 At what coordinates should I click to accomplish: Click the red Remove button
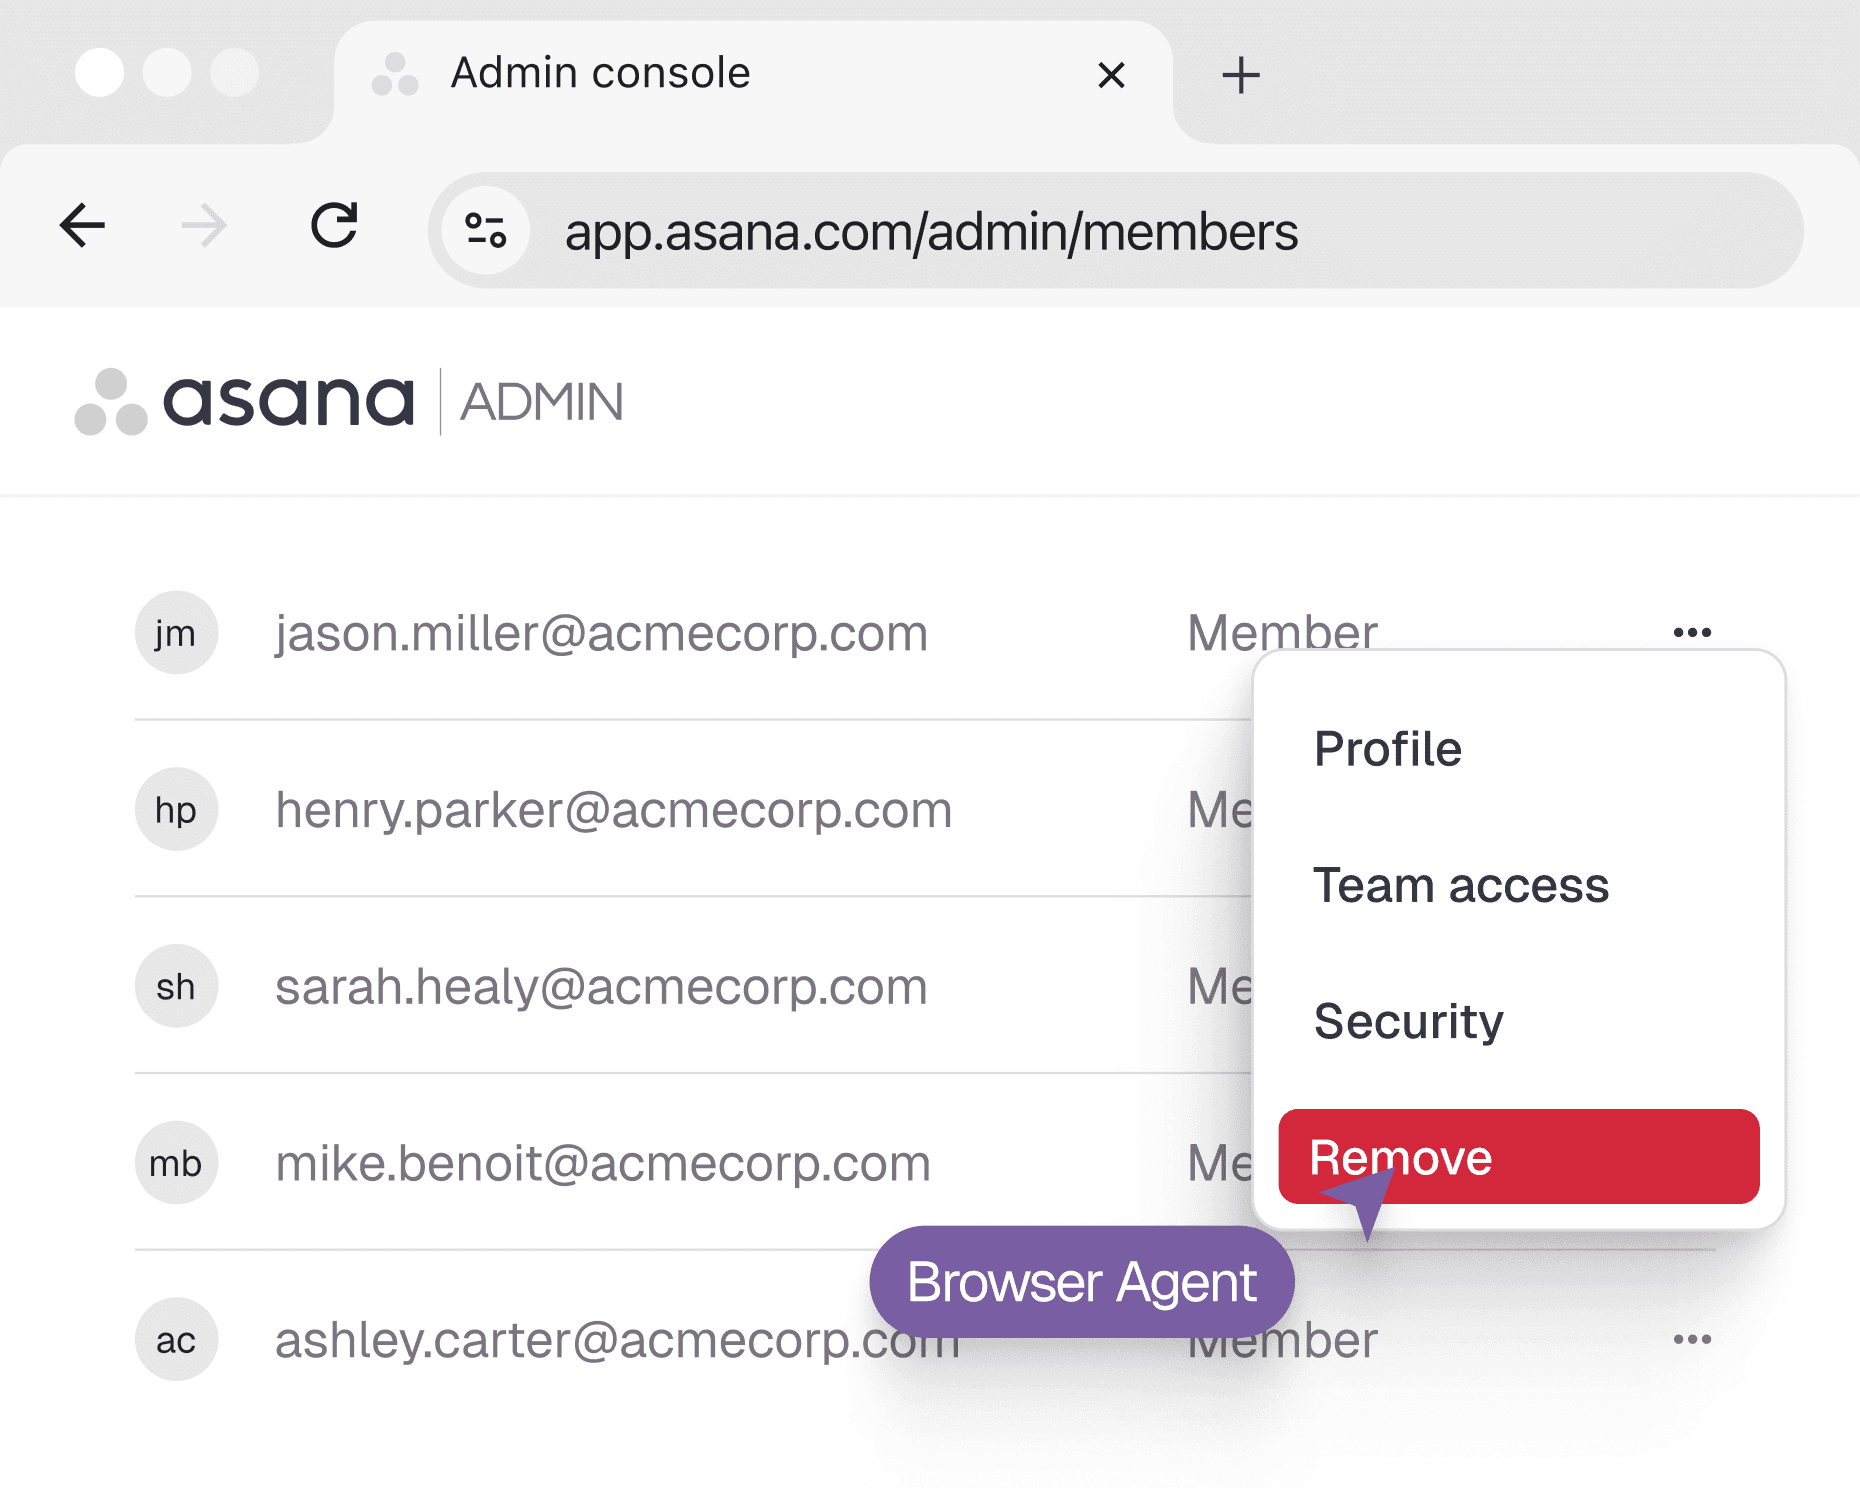tap(1518, 1157)
